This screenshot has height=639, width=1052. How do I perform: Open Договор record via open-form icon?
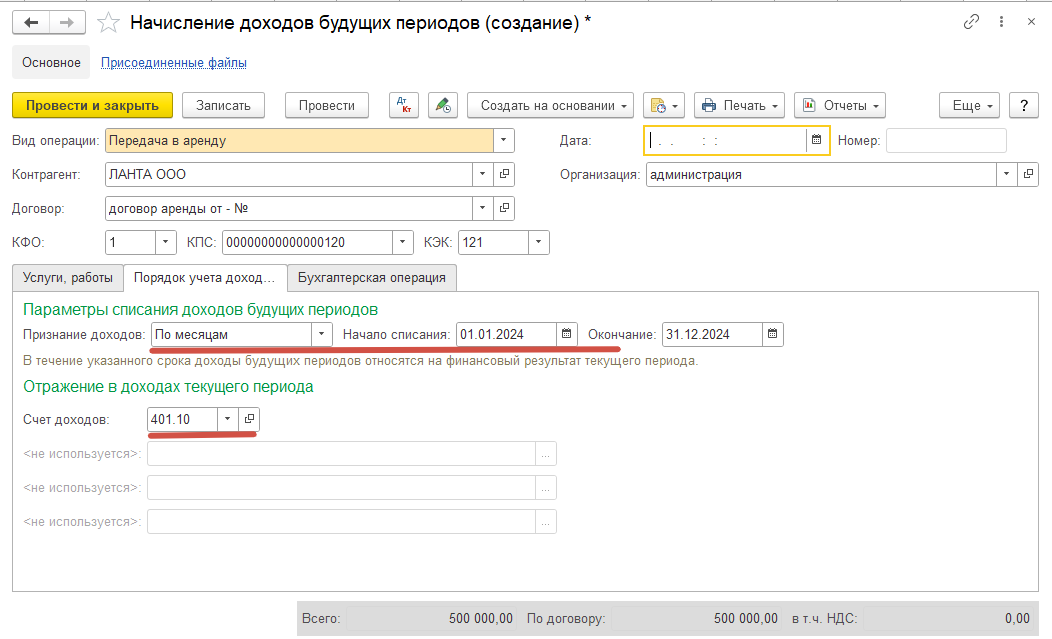click(x=504, y=208)
